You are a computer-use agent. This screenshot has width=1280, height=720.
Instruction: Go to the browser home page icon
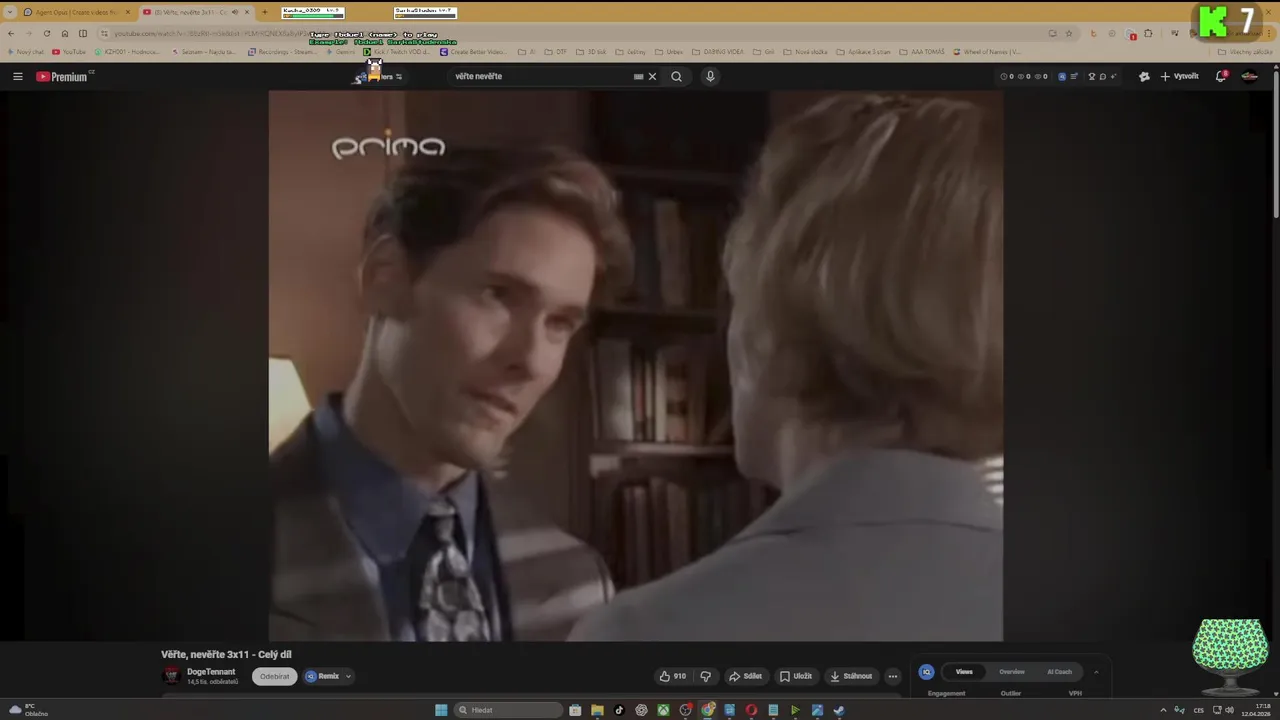click(65, 33)
